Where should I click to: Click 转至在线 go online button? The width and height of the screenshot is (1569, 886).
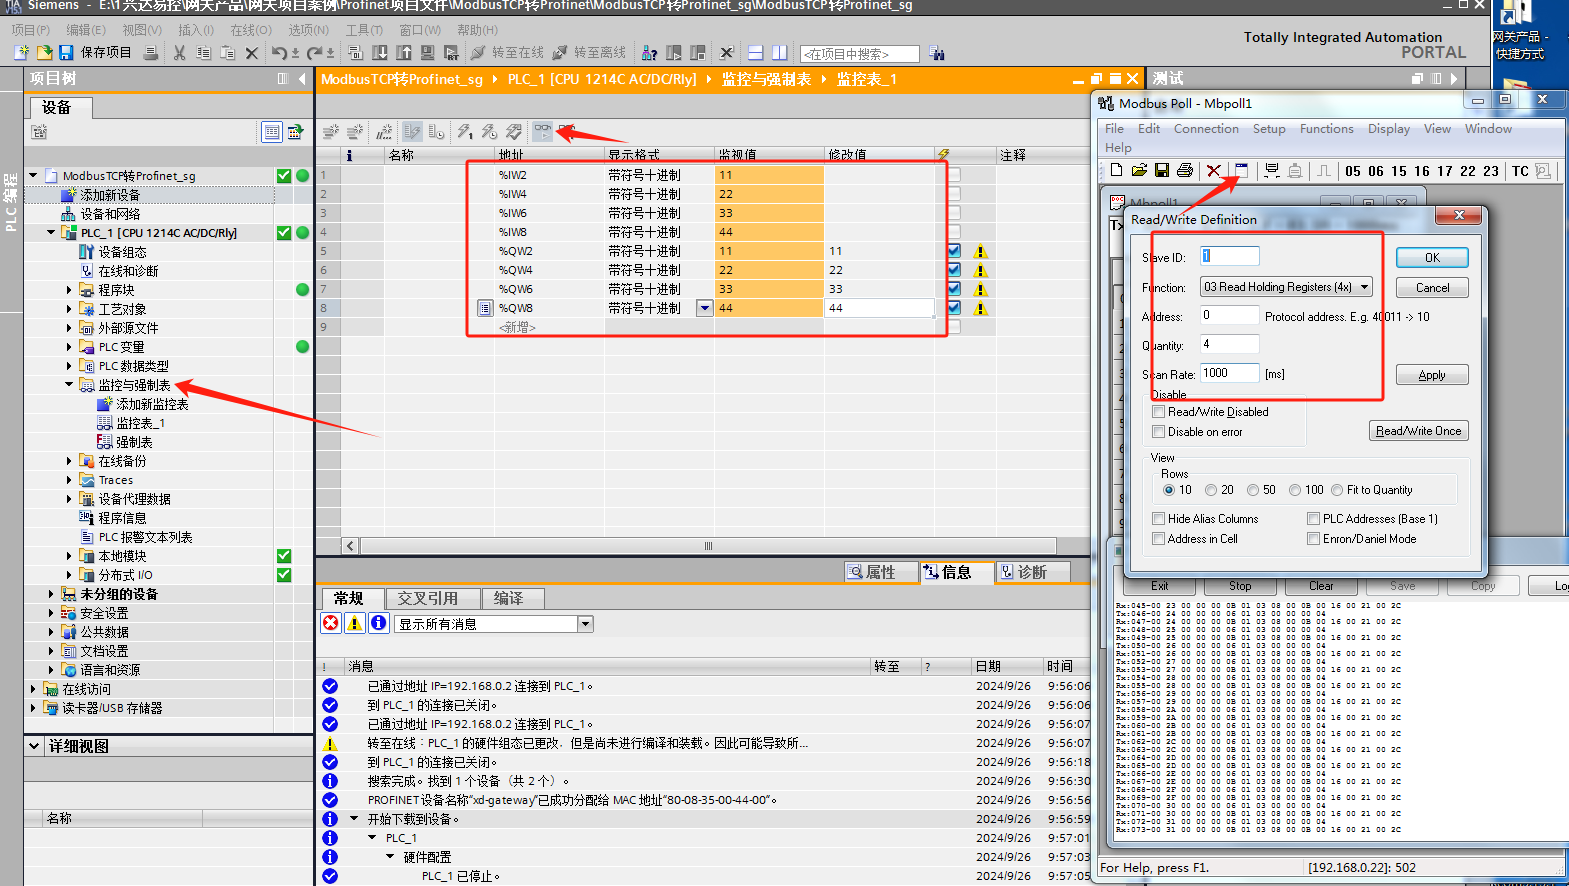[507, 53]
